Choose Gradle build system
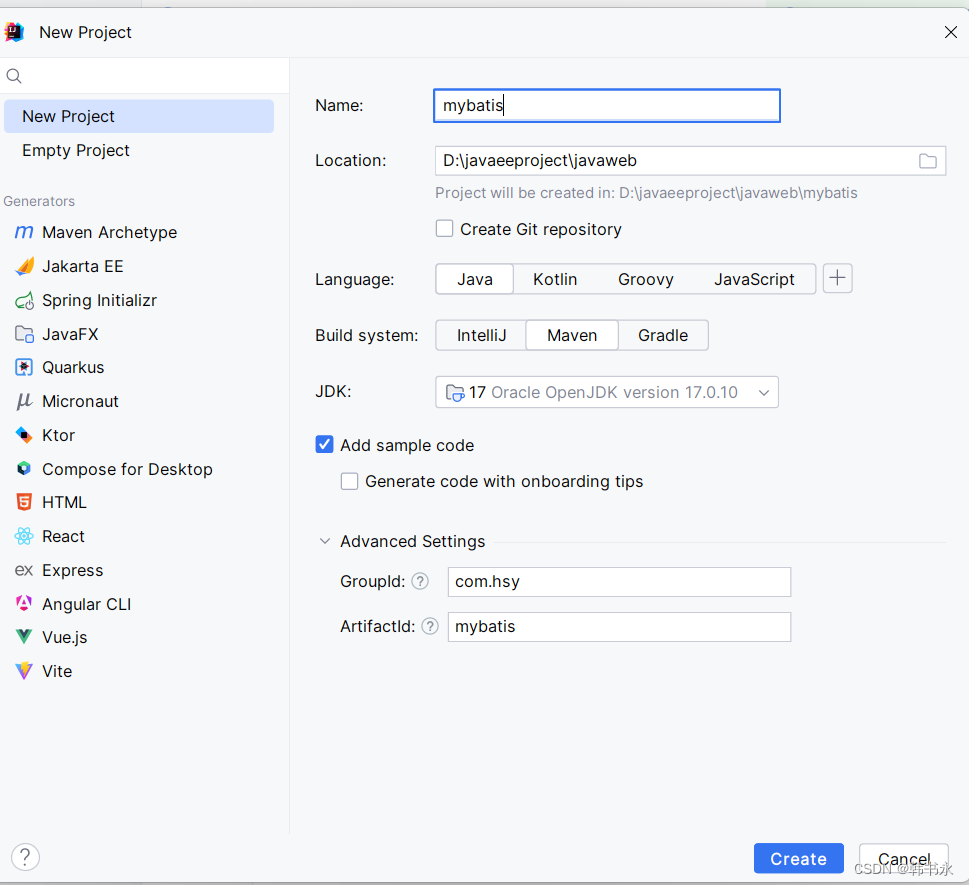This screenshot has height=885, width=969. pos(663,336)
